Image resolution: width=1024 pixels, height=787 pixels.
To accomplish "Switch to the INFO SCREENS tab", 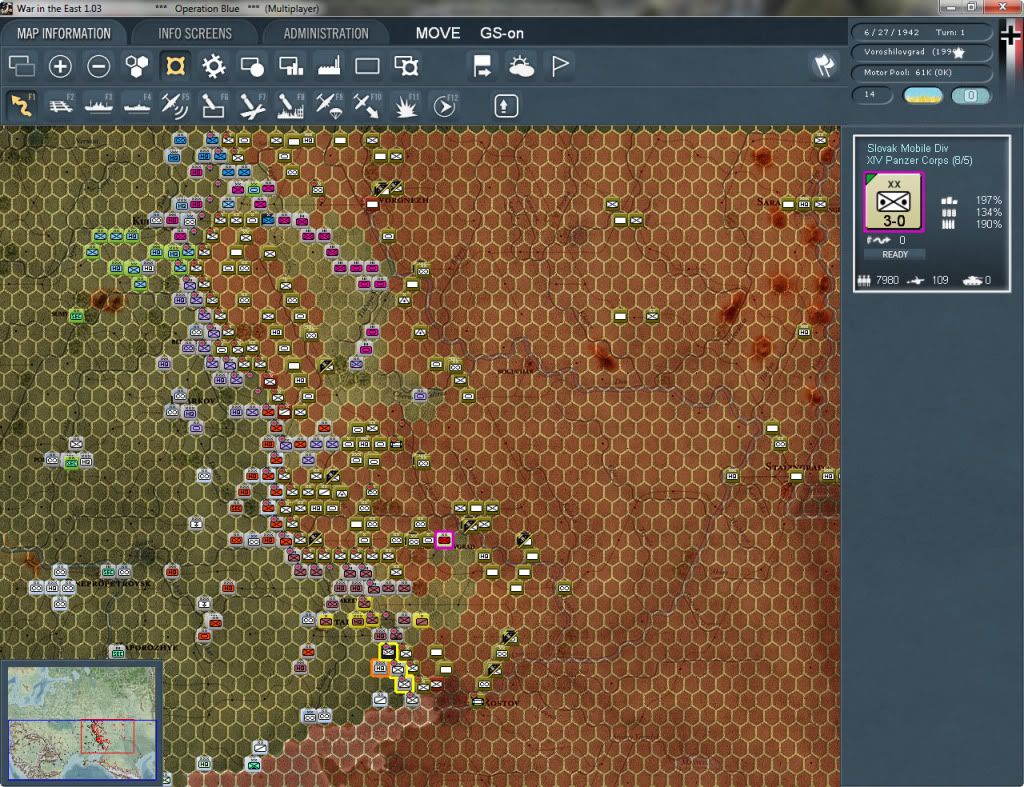I will pos(195,33).
